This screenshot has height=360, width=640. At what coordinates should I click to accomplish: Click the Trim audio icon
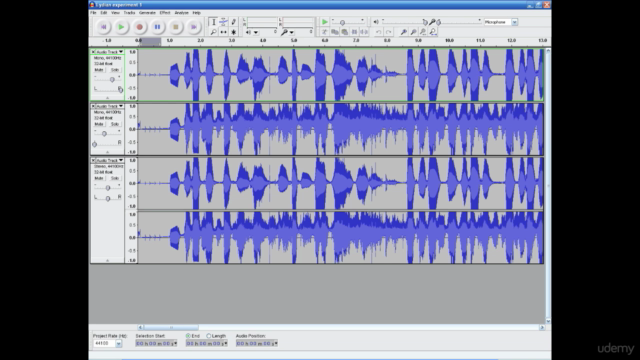click(354, 32)
